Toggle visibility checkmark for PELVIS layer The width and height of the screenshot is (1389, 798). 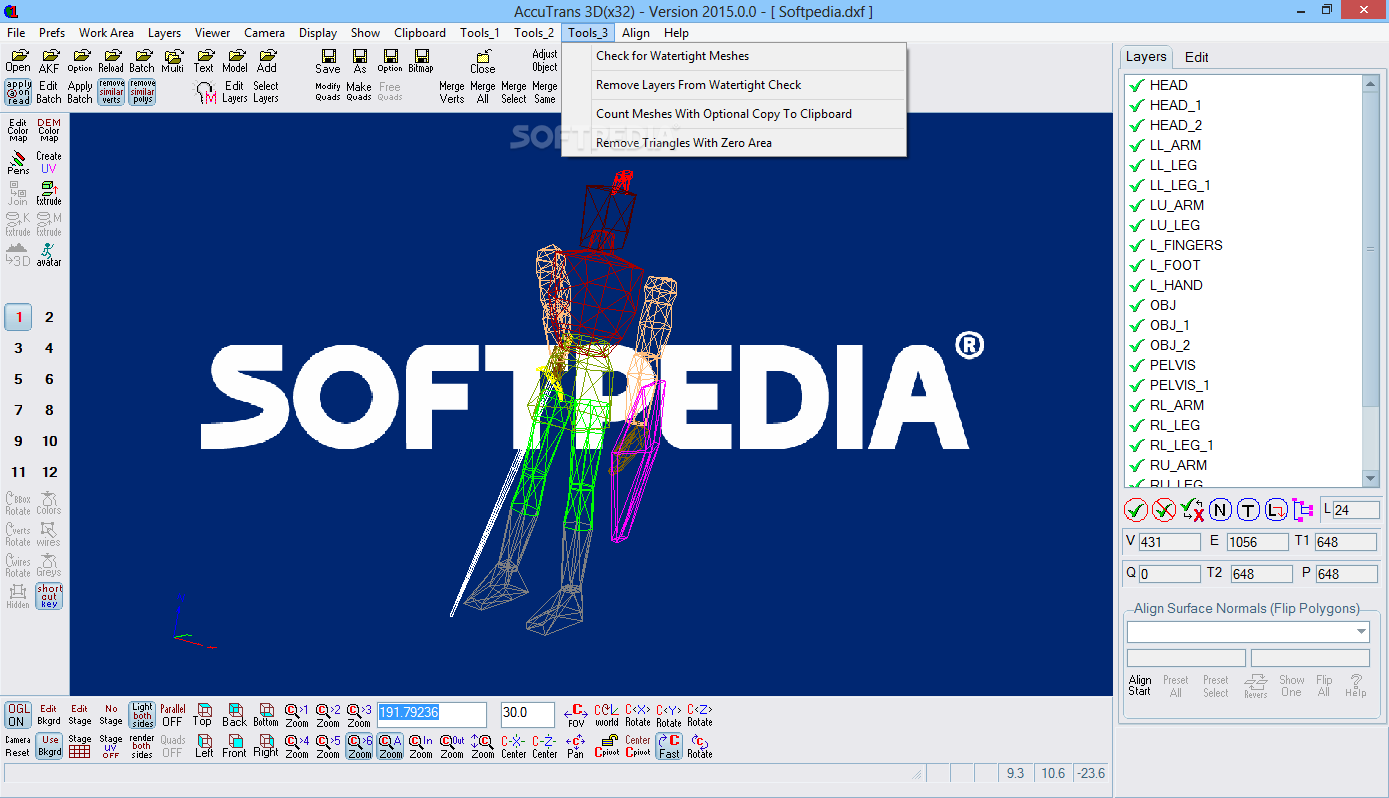[x=1136, y=365]
